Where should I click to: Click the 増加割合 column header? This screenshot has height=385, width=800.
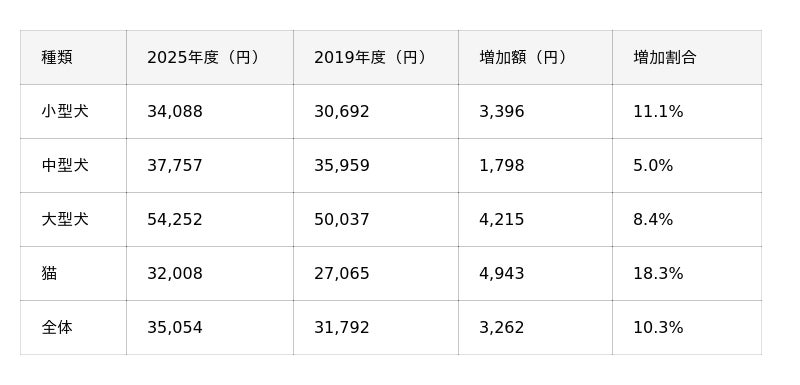[687, 57]
